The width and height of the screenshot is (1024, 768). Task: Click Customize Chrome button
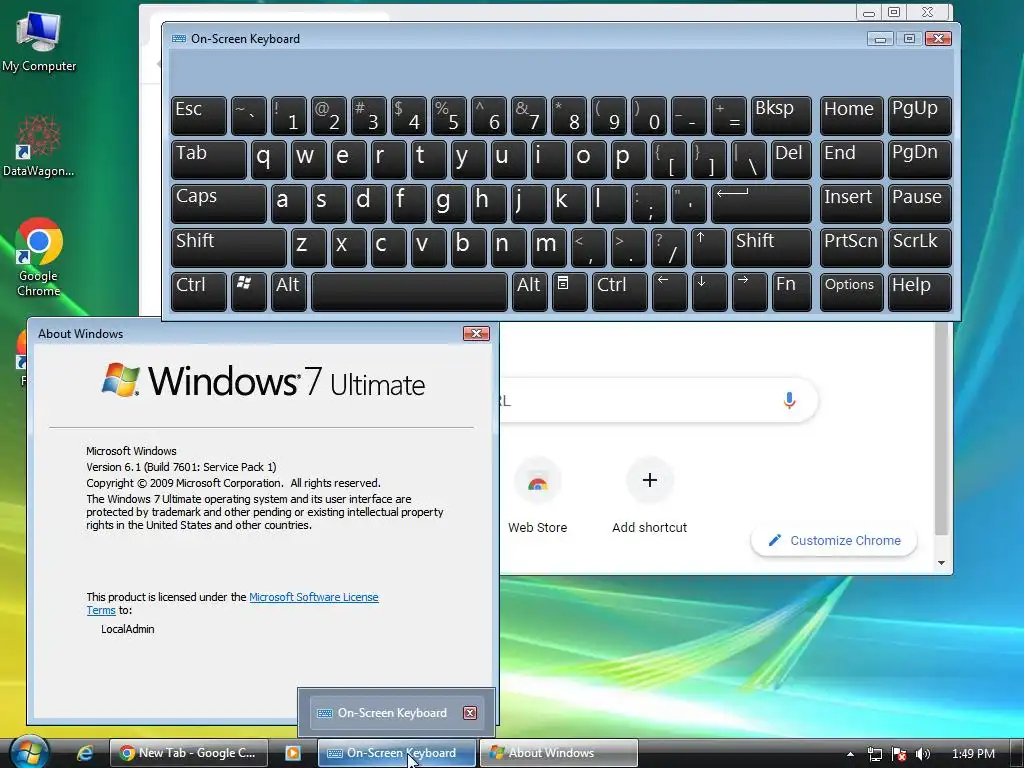[834, 540]
